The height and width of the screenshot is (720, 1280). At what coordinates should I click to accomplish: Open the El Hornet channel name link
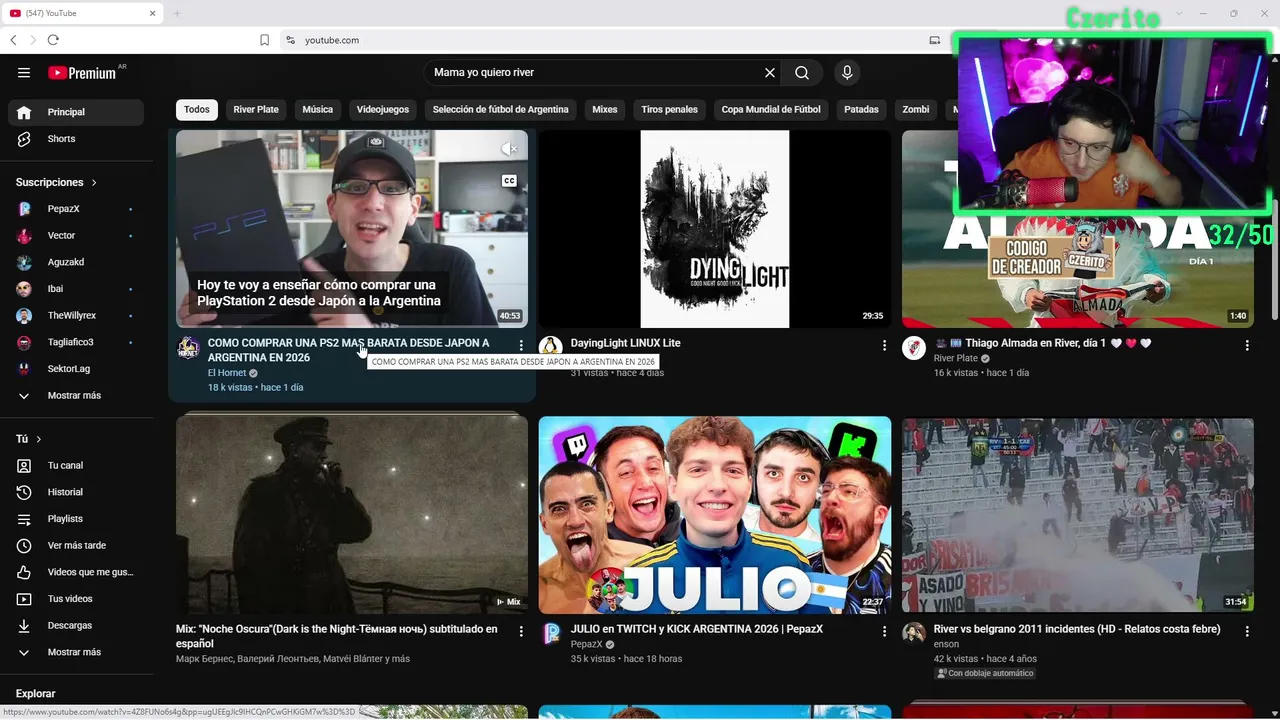227,373
